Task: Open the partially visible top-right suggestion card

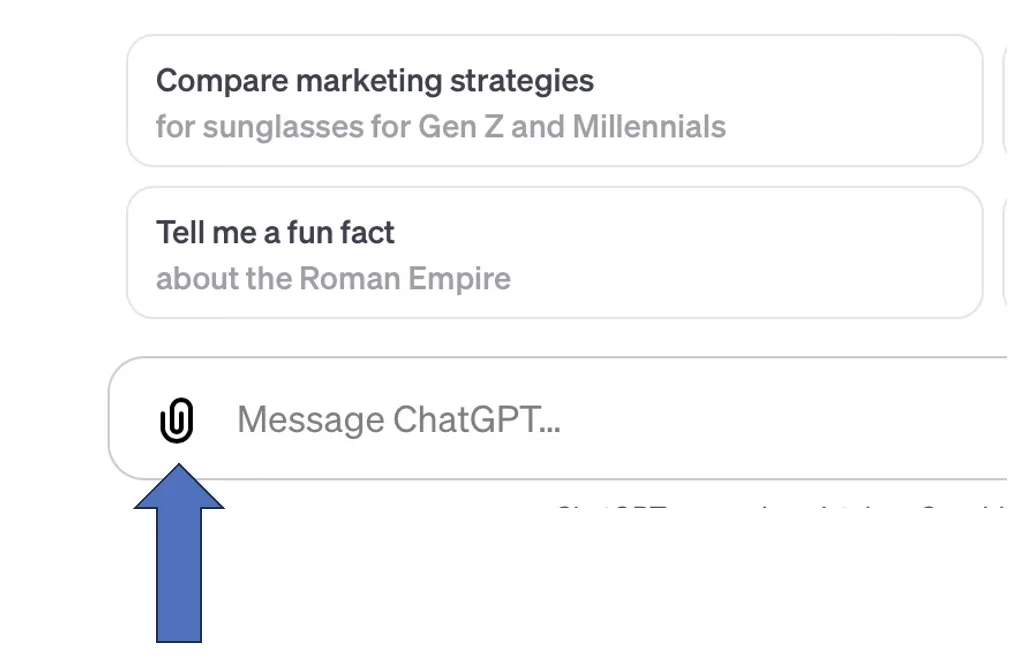Action: click(1012, 101)
